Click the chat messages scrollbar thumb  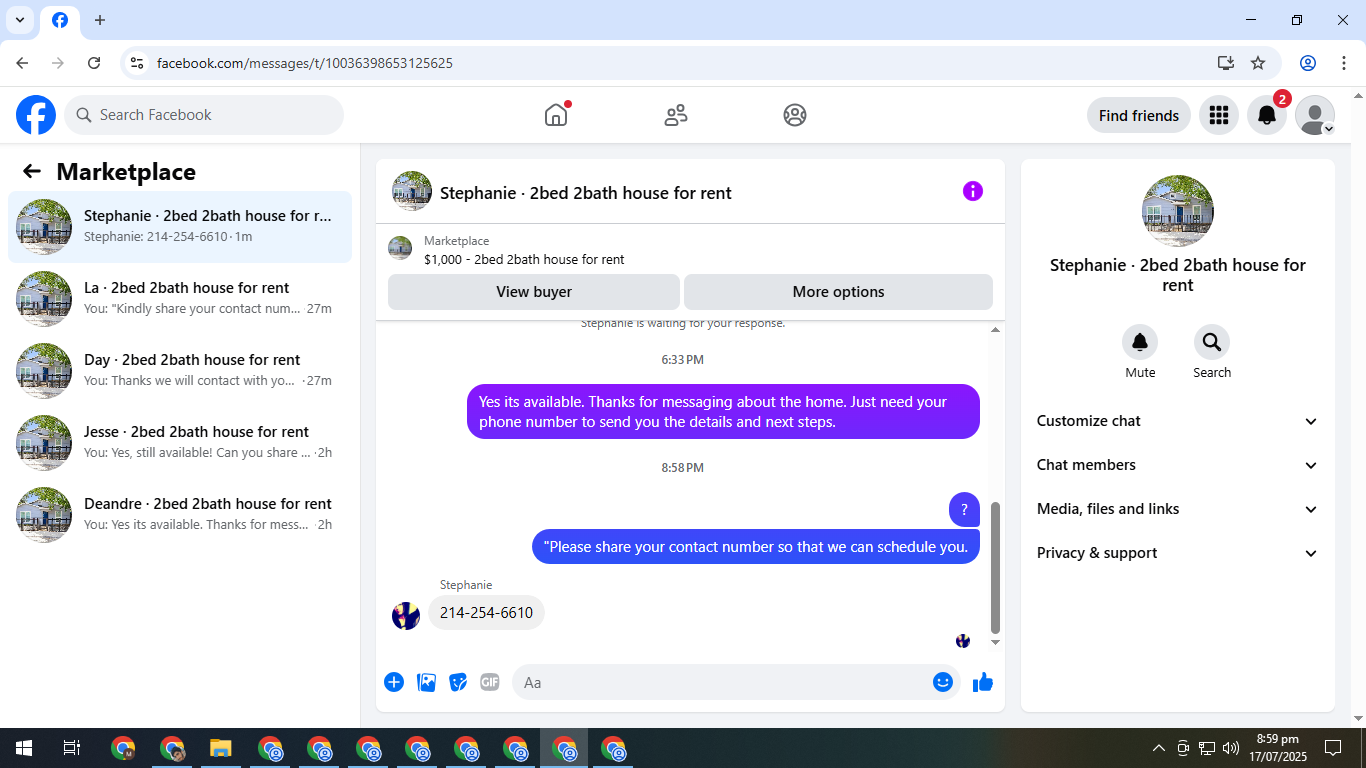(x=995, y=567)
